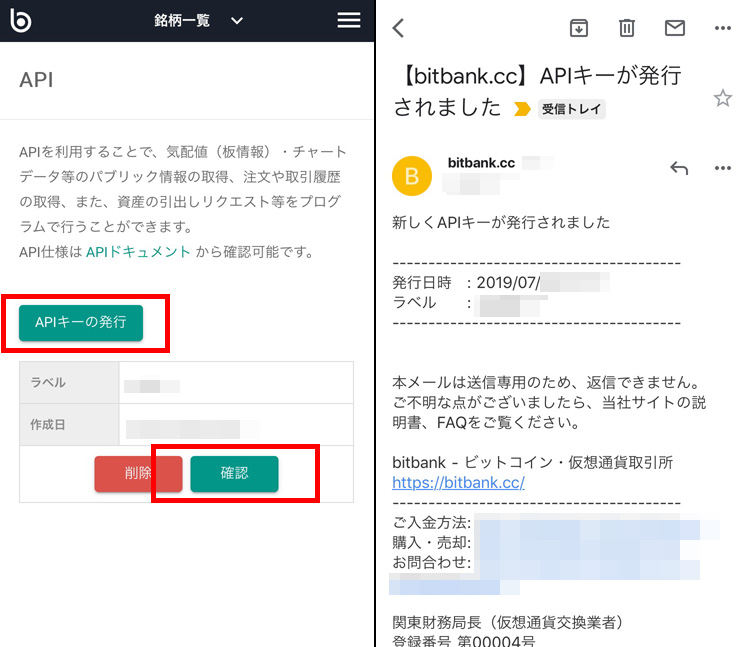Click the APIキーの発行 button
Image resolution: width=750 pixels, height=647 pixels.
81,323
